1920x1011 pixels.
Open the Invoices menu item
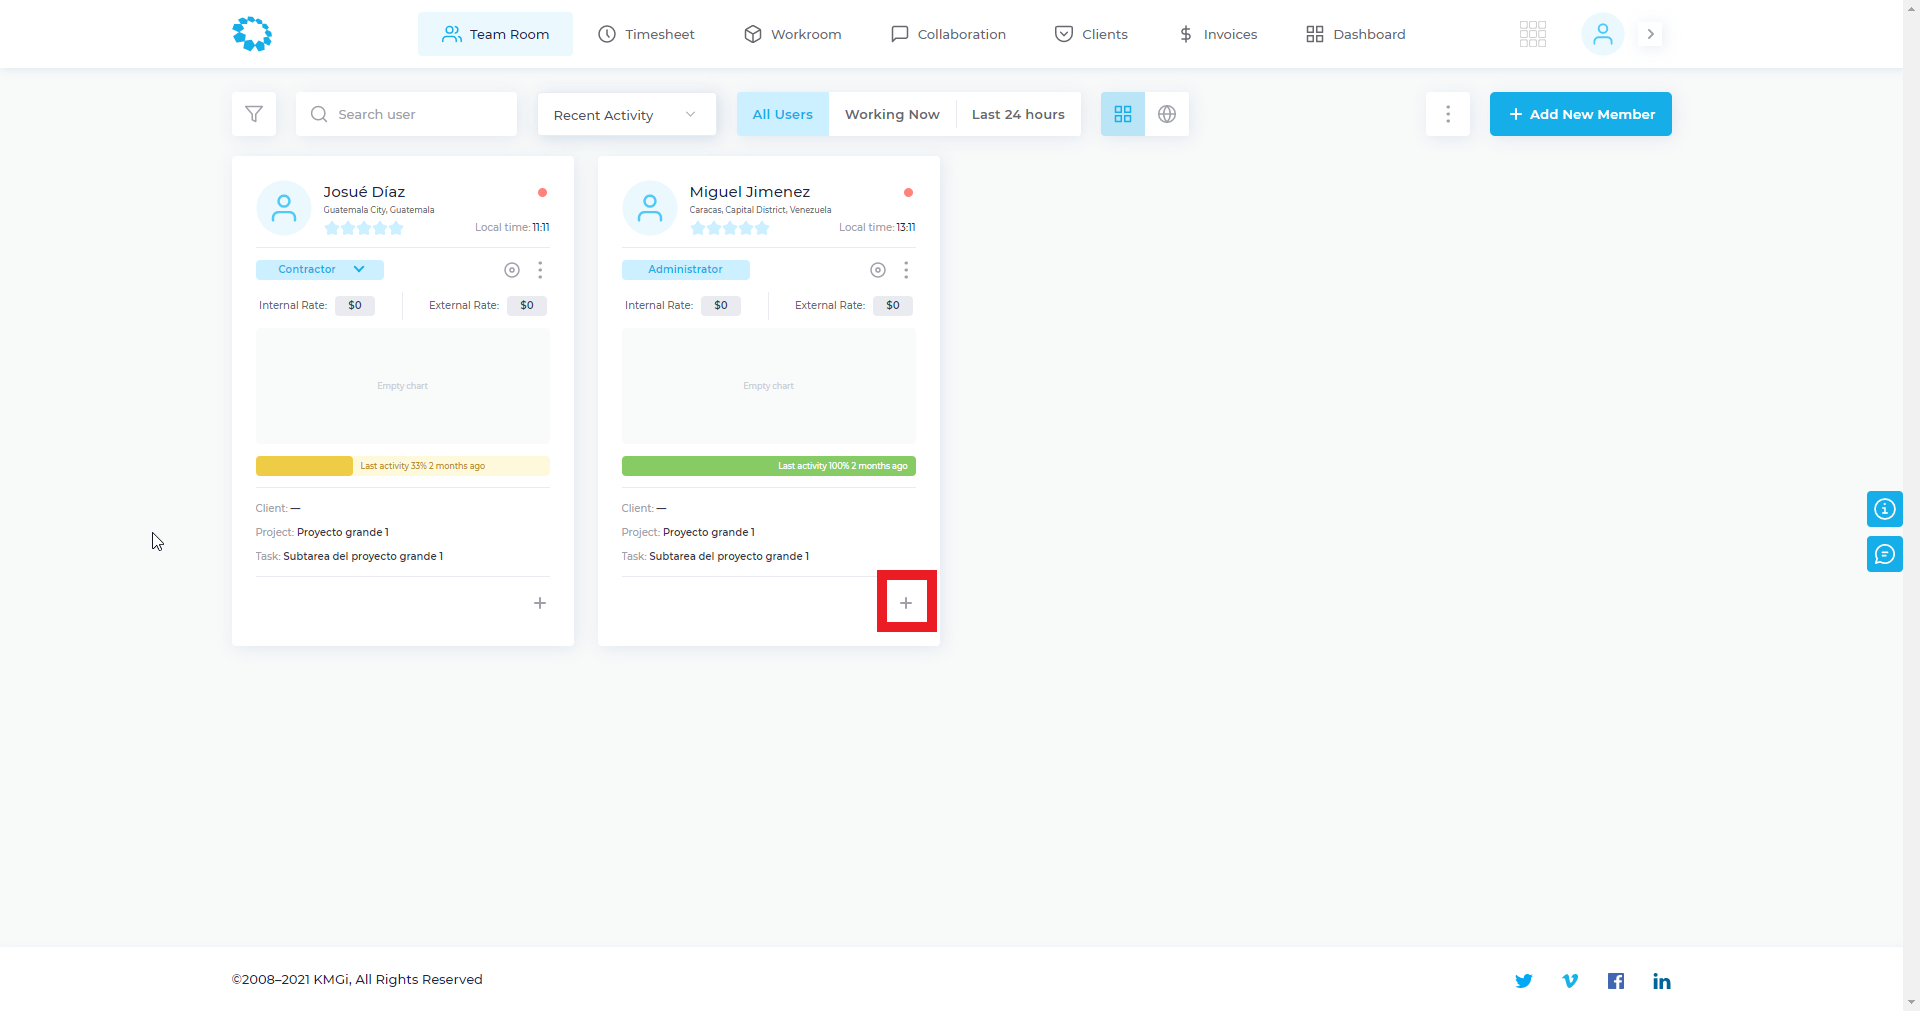[1217, 34]
